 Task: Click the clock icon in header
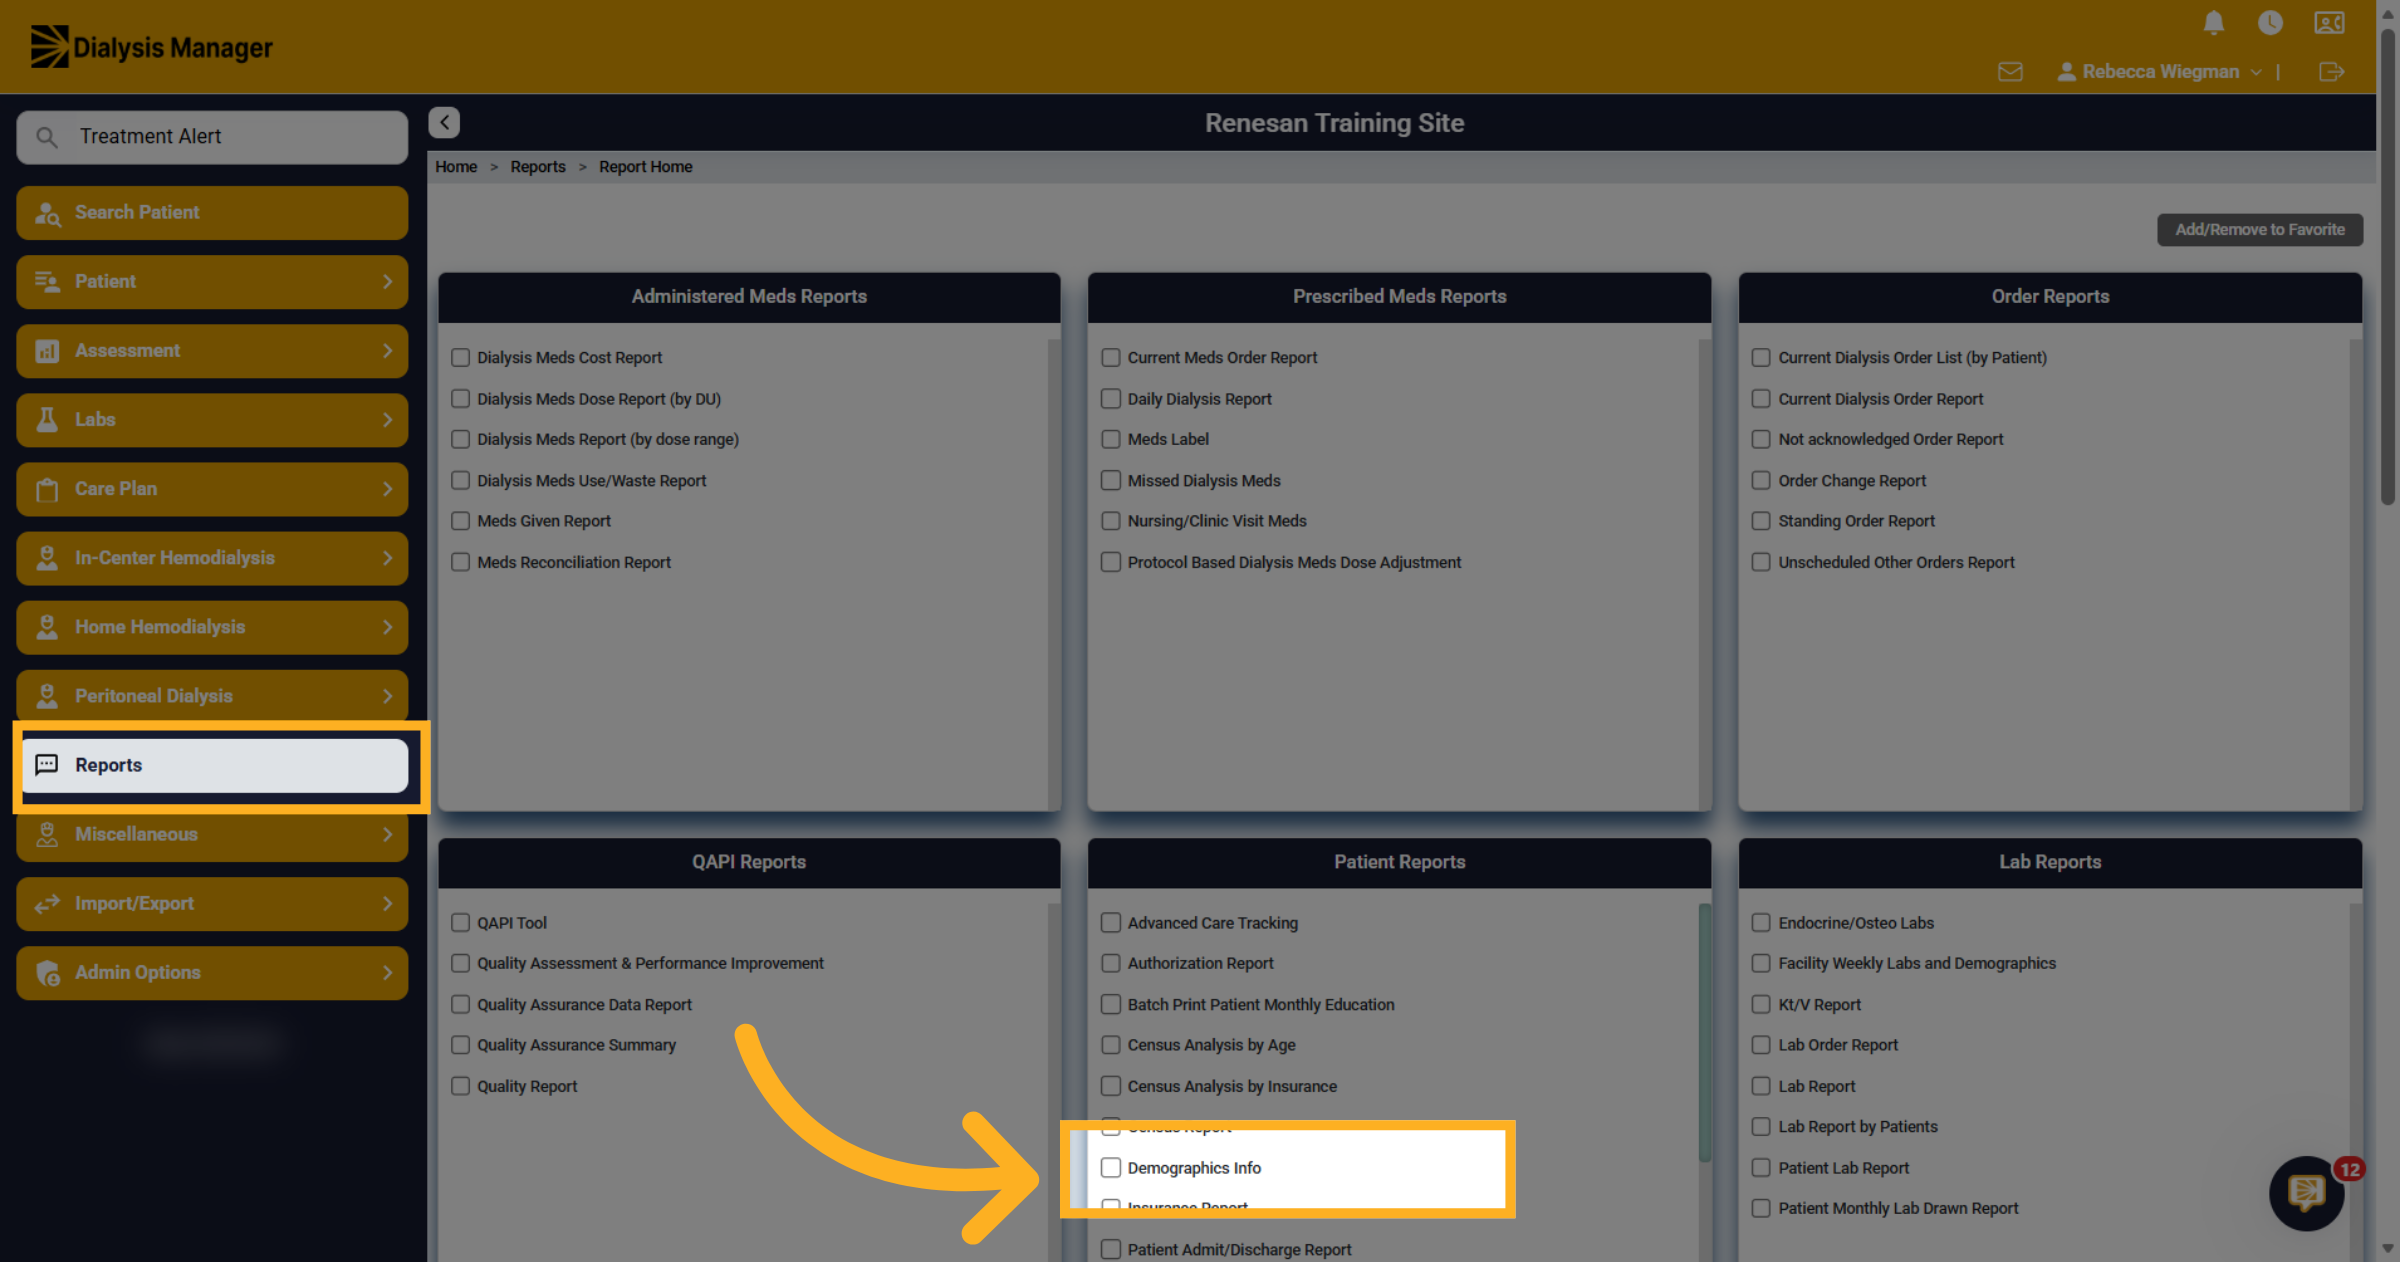pos(2270,23)
